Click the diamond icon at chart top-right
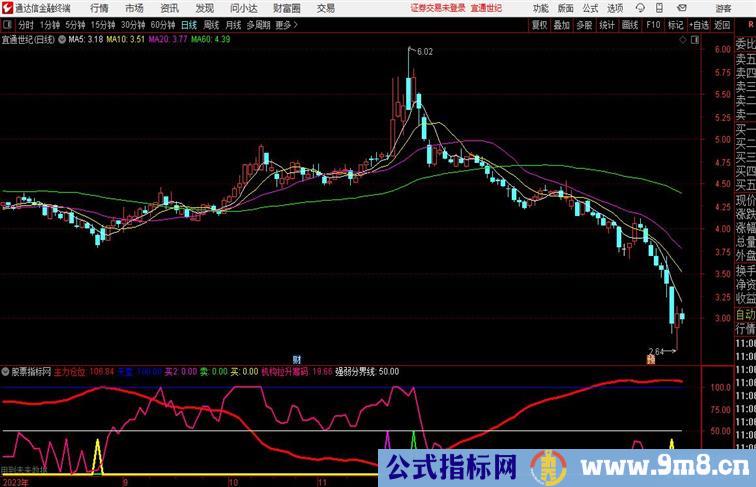This screenshot has width=756, height=487. [682, 40]
